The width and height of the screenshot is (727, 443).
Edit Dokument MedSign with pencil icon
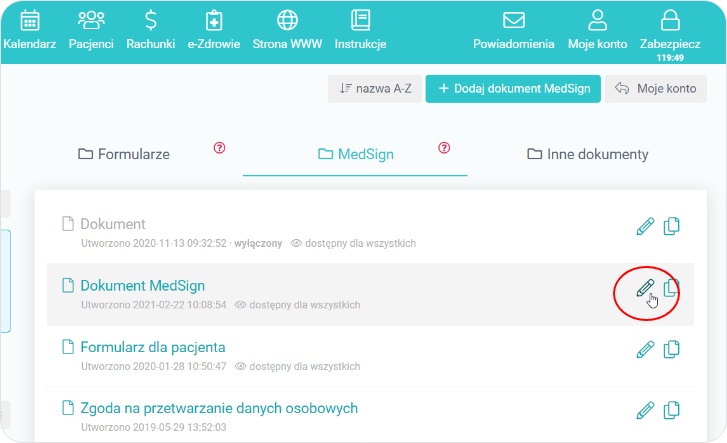point(645,288)
